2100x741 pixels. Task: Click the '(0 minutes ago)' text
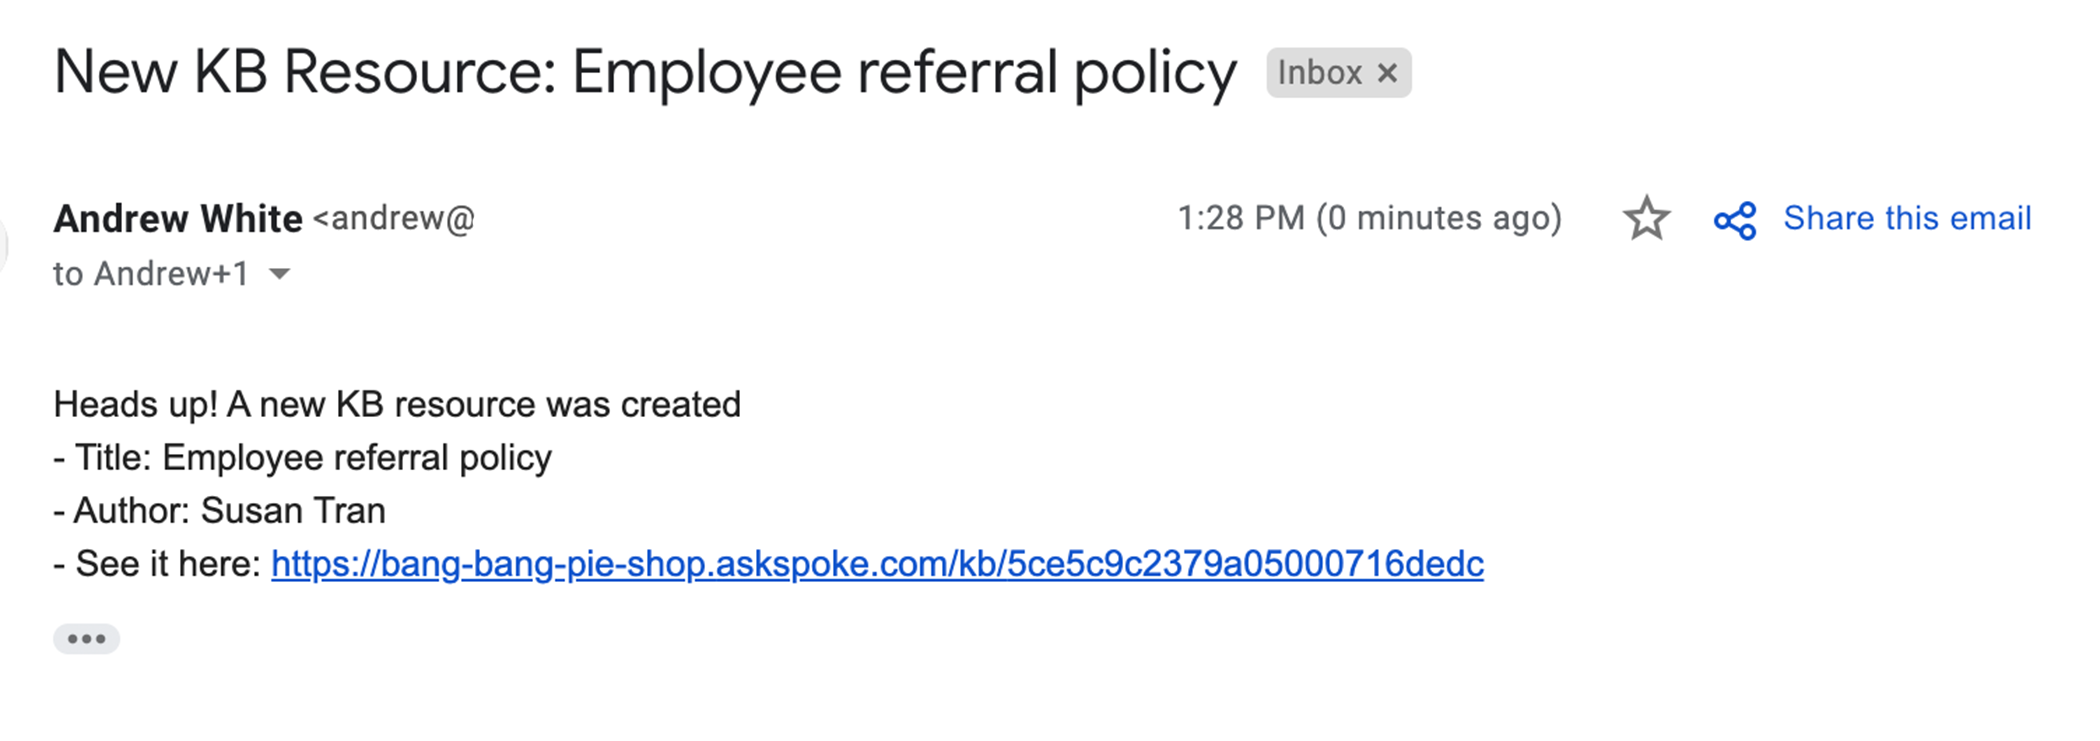pyautogui.click(x=1439, y=218)
